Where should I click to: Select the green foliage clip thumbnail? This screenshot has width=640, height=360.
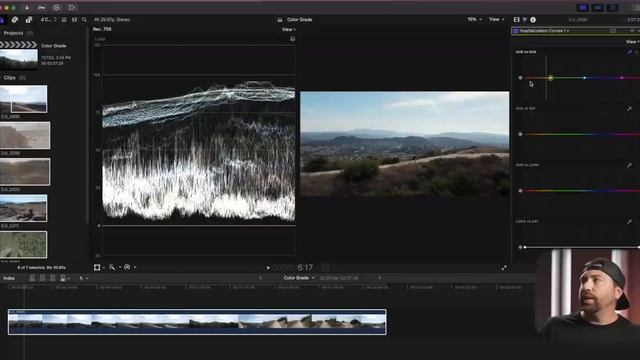tap(23, 245)
